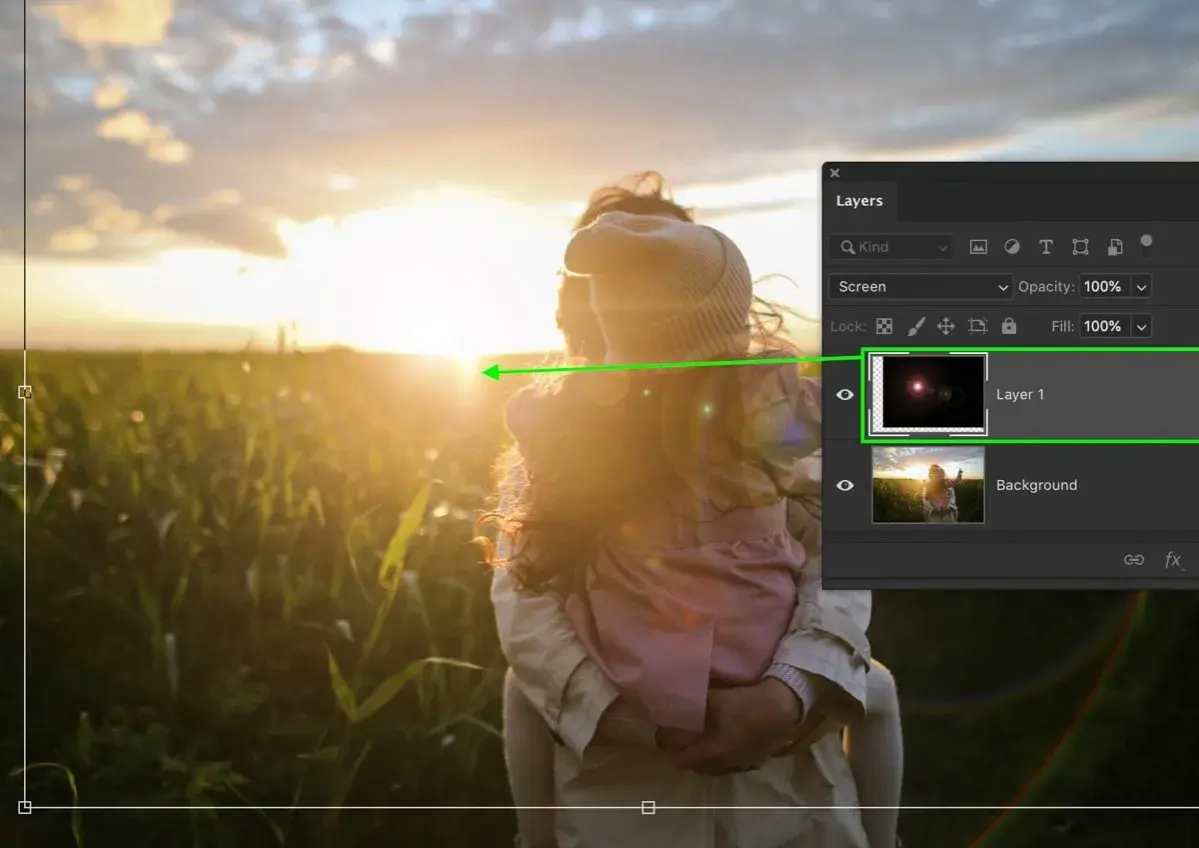Click the Background layer name label

(1037, 486)
